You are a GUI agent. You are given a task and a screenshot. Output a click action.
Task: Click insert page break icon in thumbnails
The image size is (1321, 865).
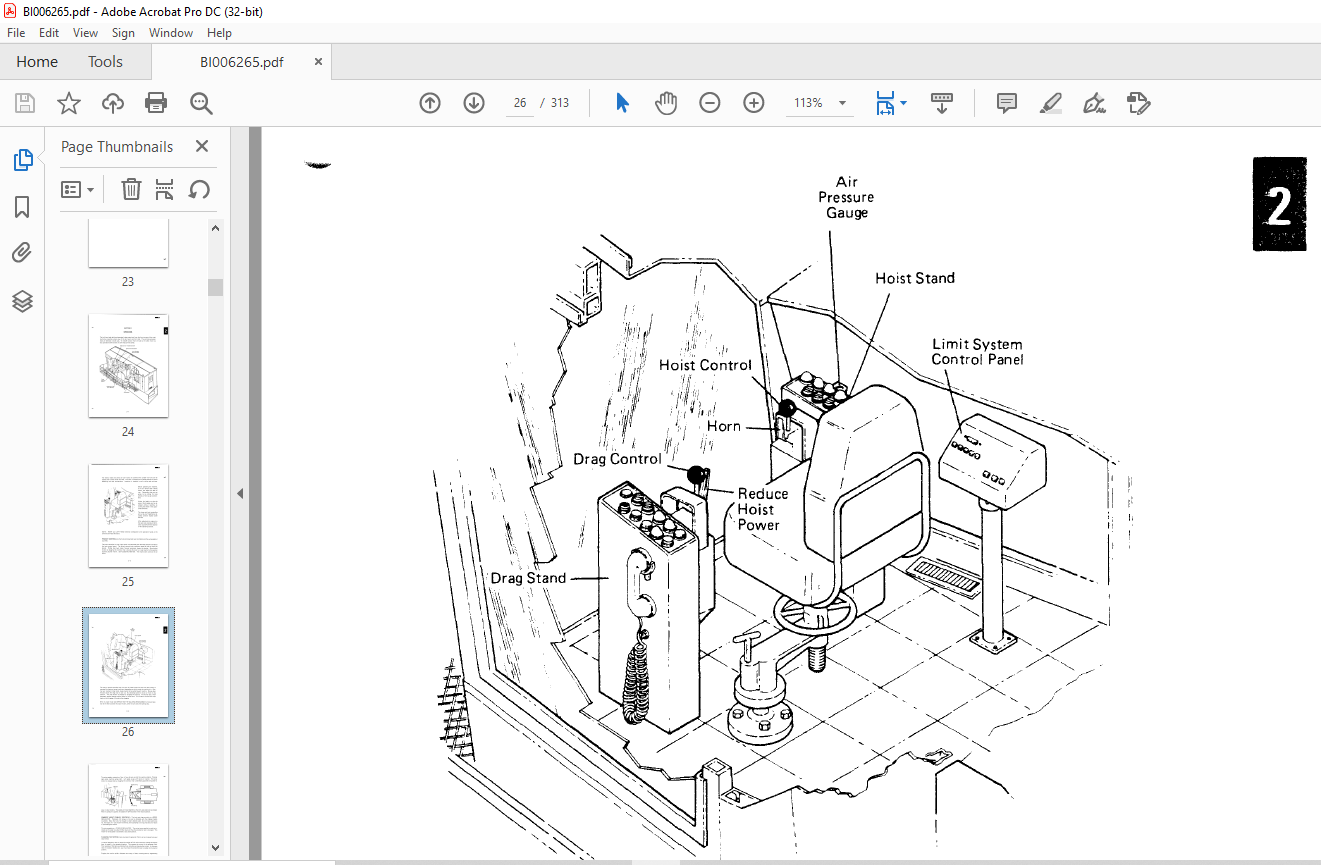[x=165, y=189]
